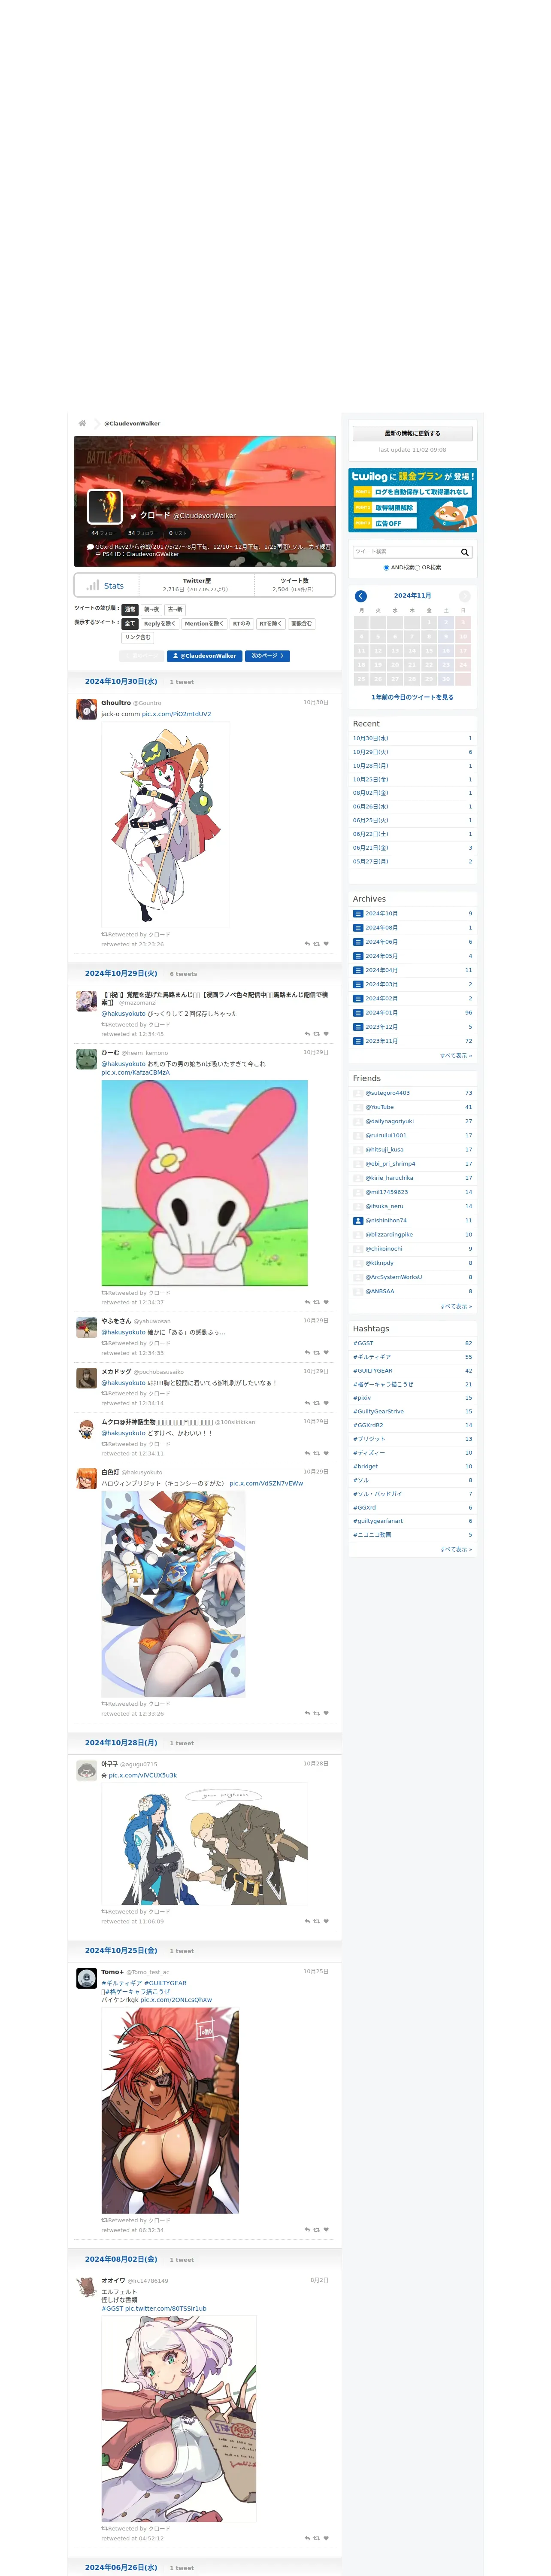Viewport: 551px width, 2576px height.
Task: Open the 2024年10月 archive list icon
Action: 358,914
